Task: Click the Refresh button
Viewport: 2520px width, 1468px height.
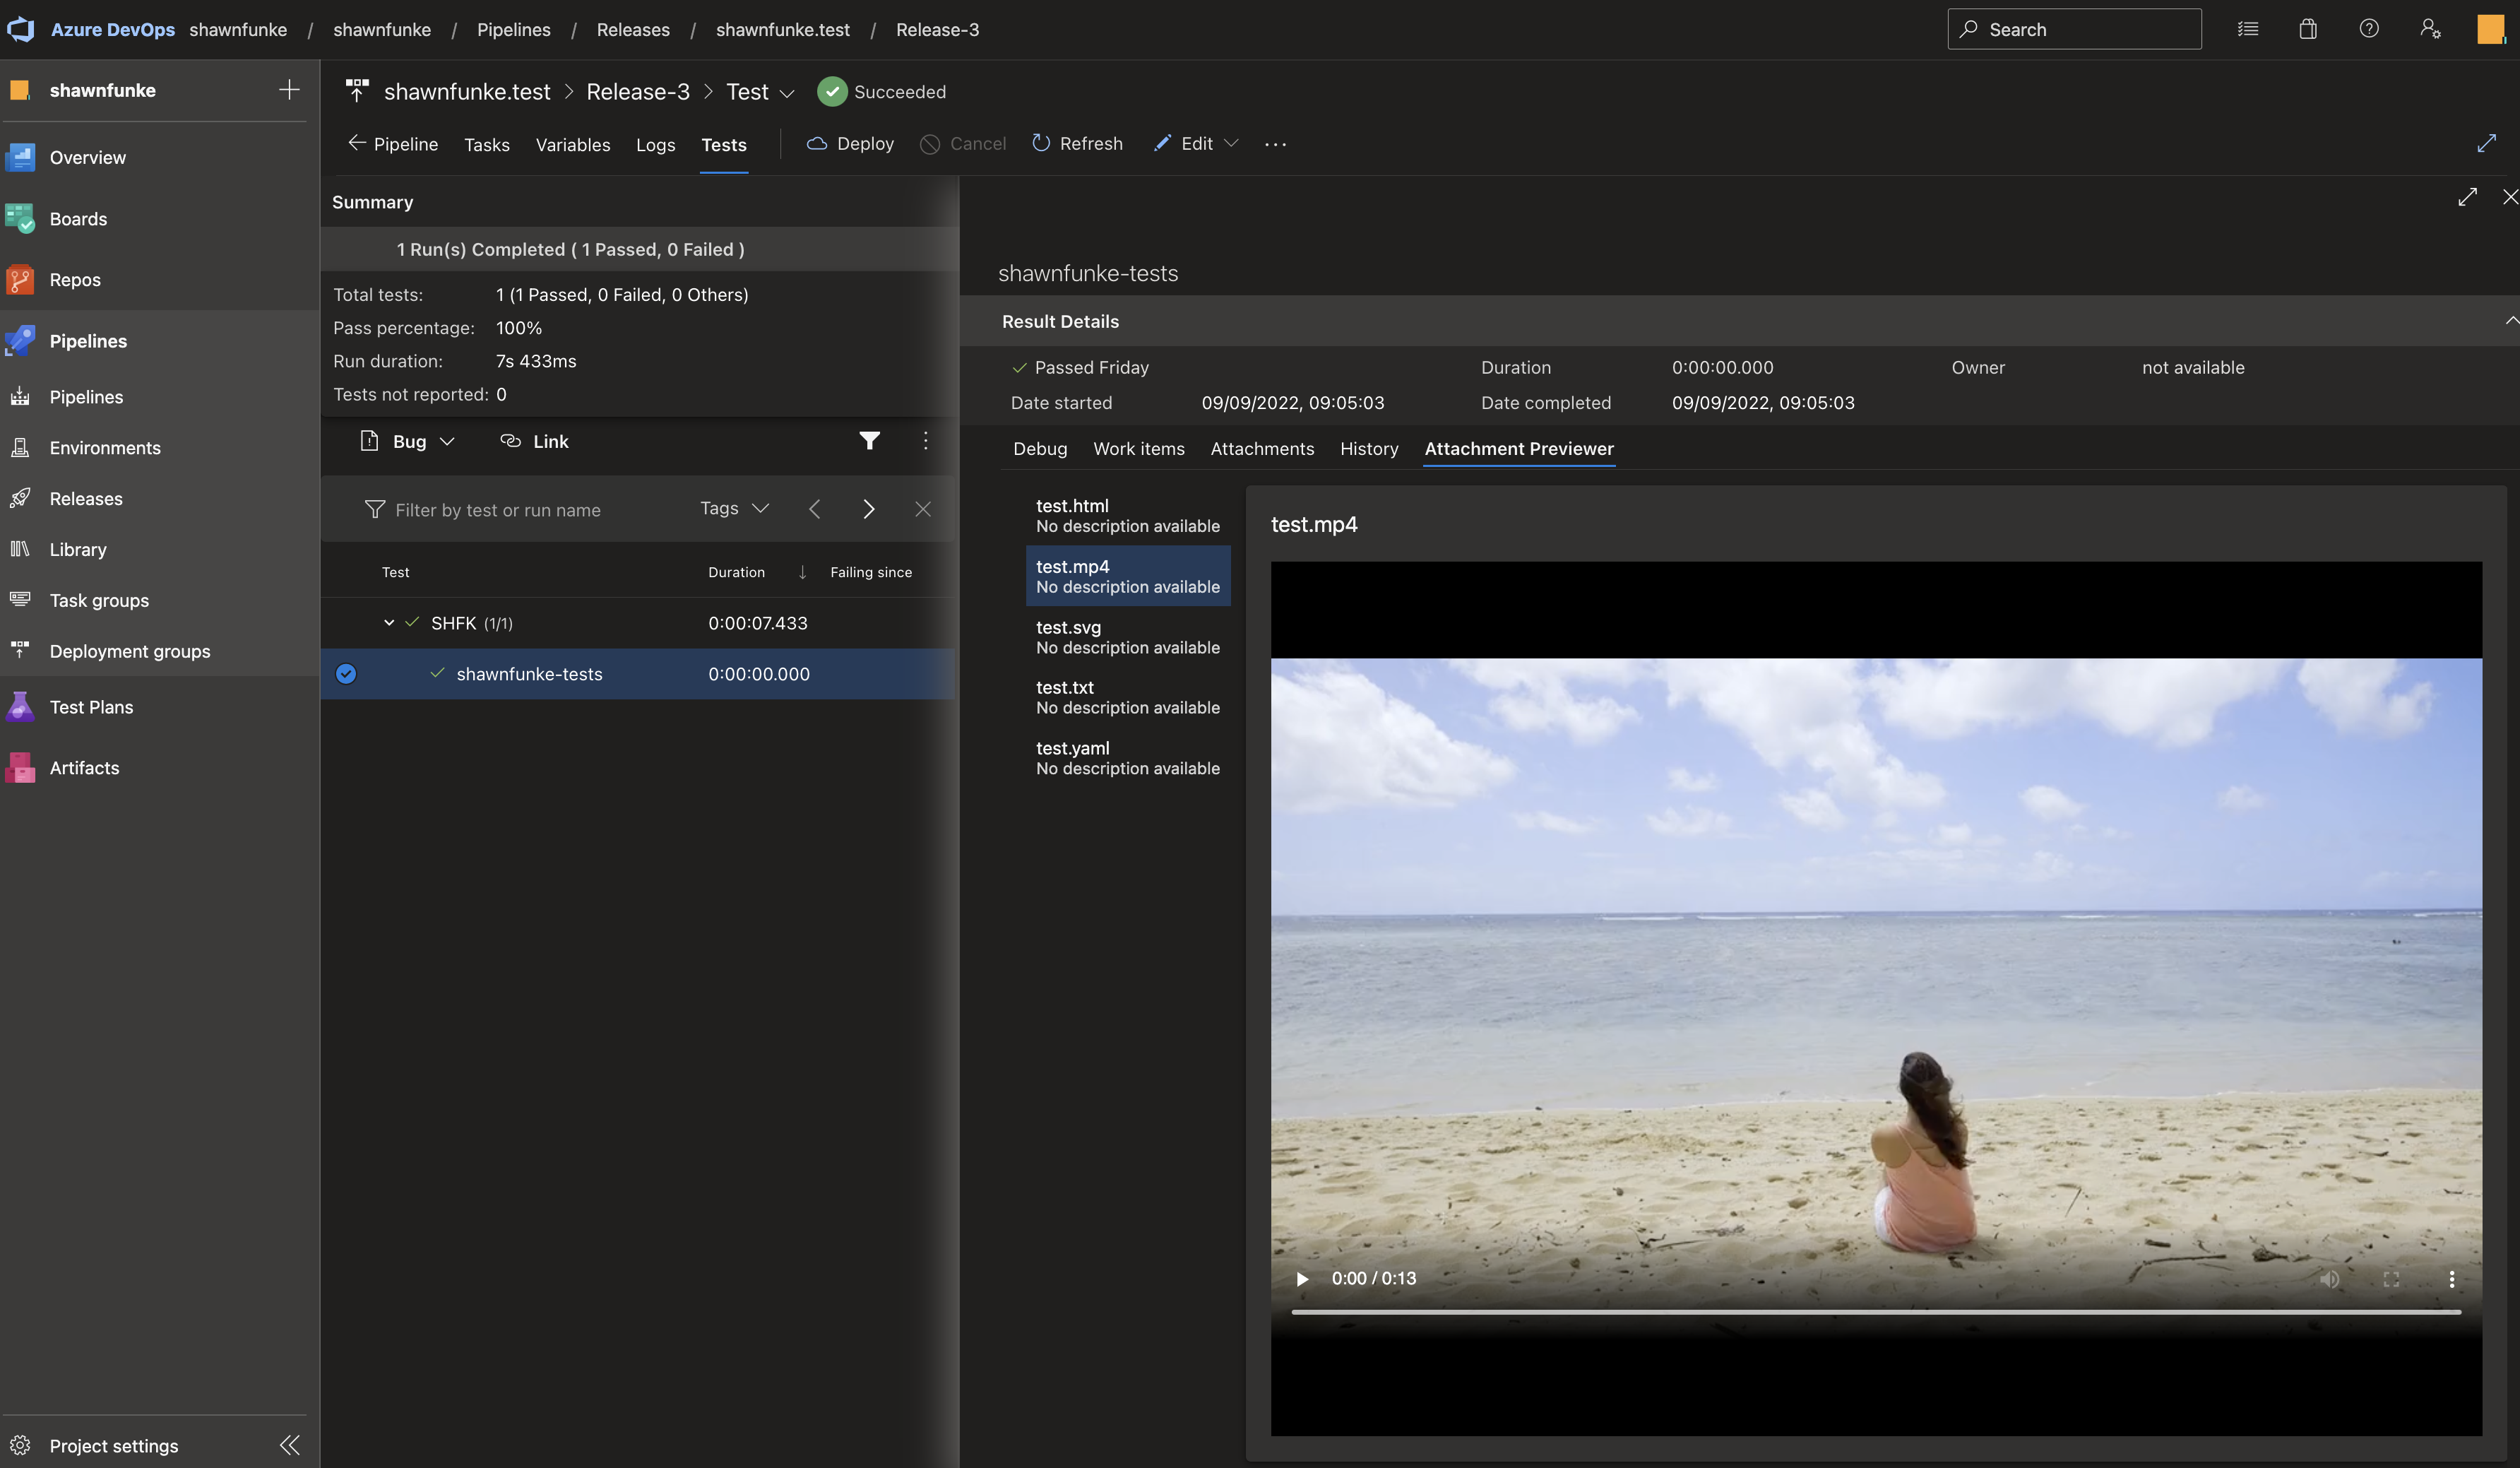Action: pyautogui.click(x=1077, y=144)
